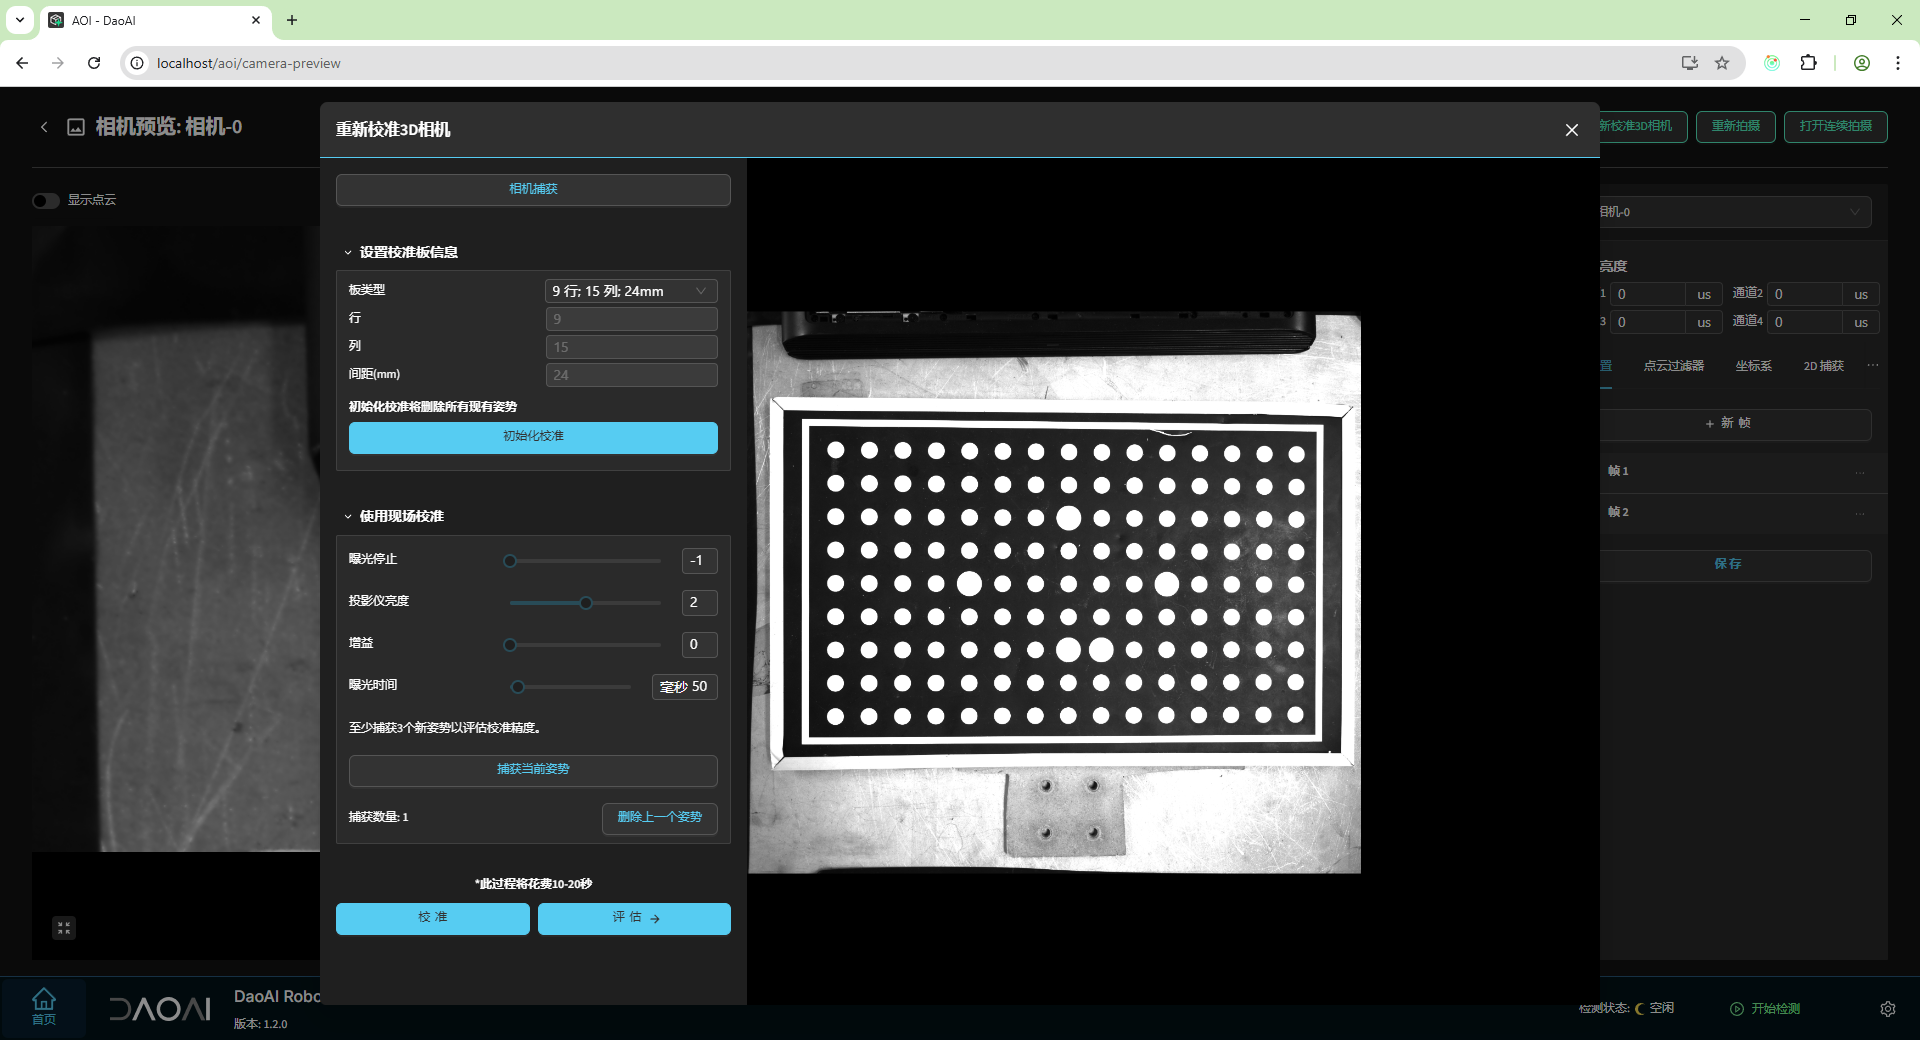Click the 曝光时间 毫秒 value box

[685, 687]
